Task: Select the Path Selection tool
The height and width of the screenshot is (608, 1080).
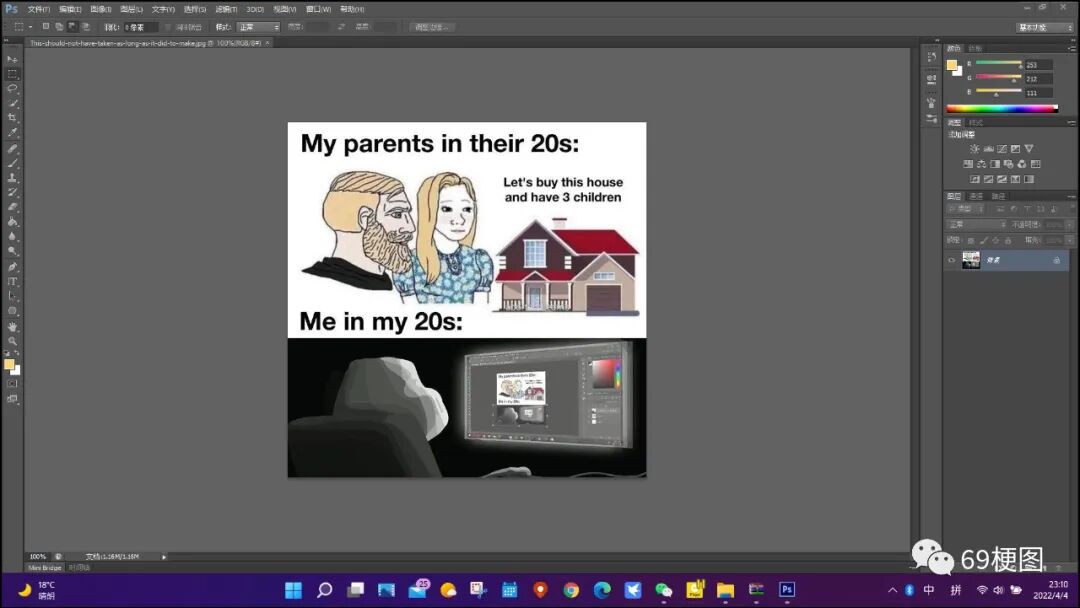Action: pyautogui.click(x=12, y=296)
